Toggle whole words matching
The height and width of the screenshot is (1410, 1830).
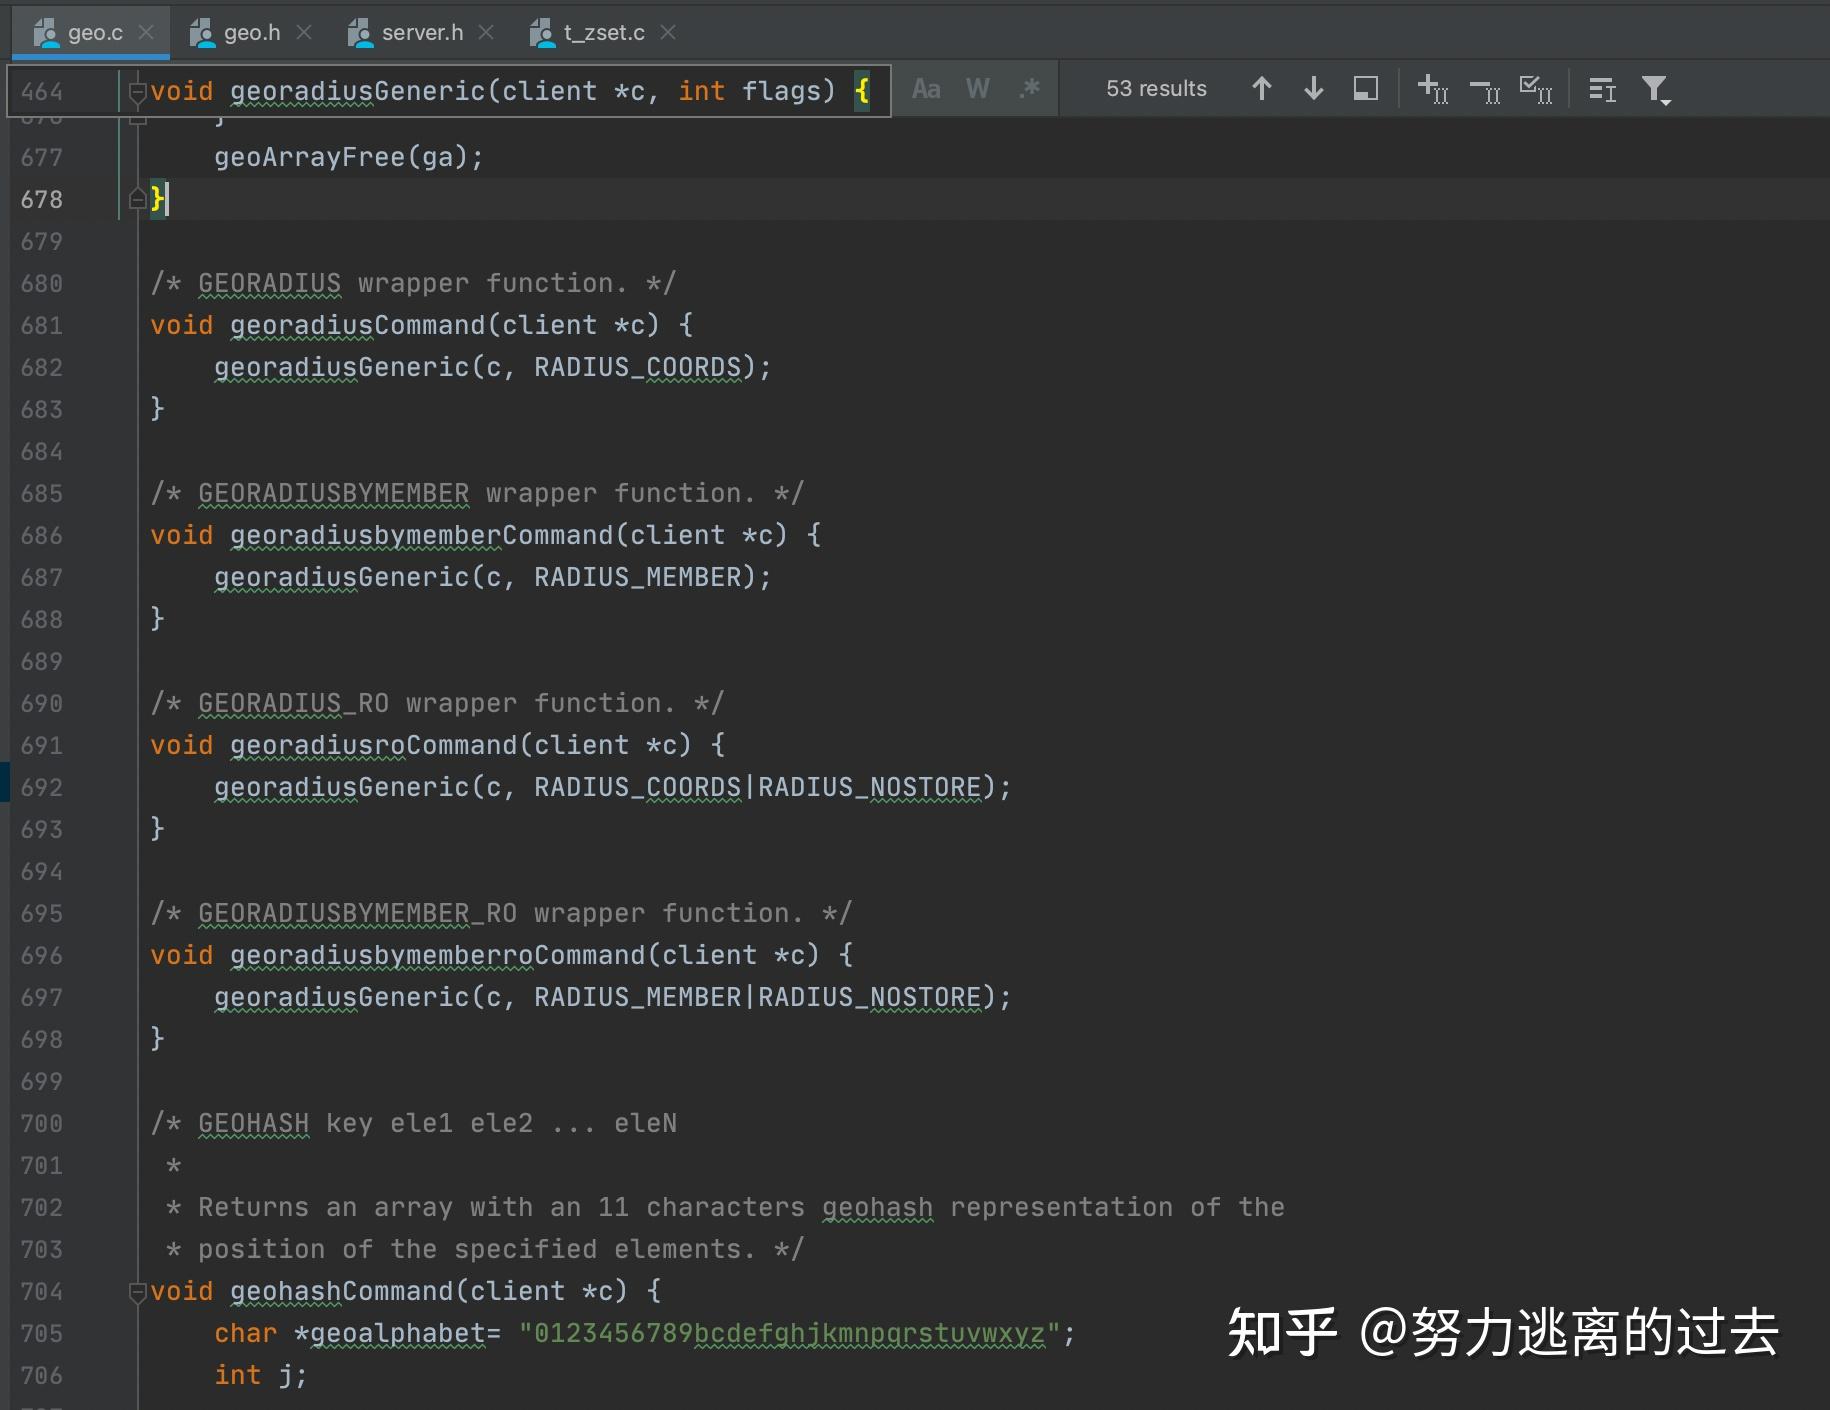977,88
